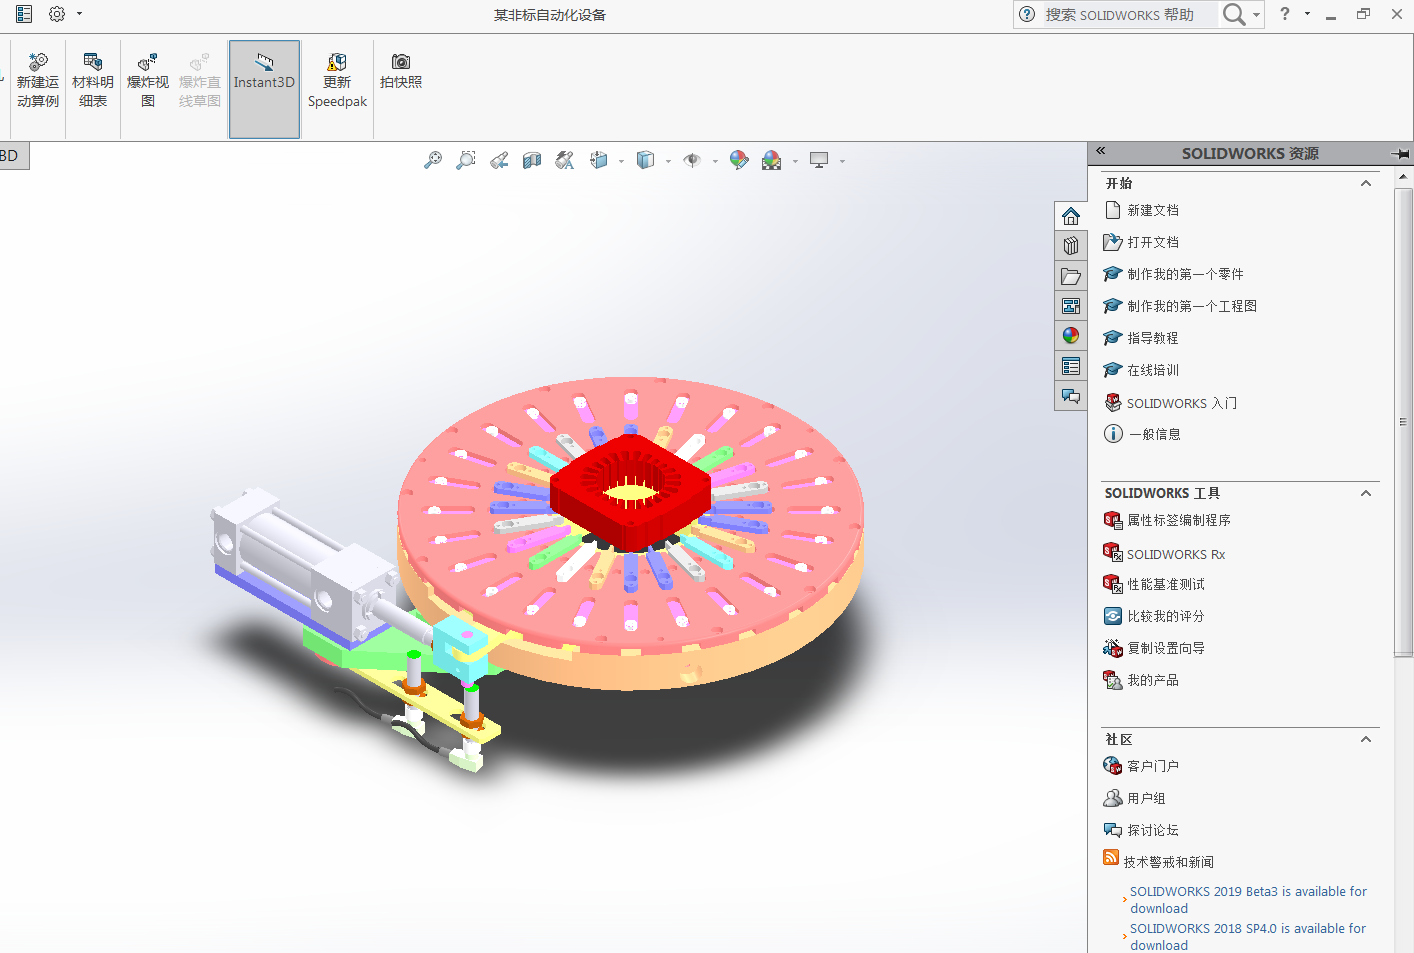Open the Appearances, Scenes and Decals tab
The height and width of the screenshot is (953, 1414).
point(1071,336)
